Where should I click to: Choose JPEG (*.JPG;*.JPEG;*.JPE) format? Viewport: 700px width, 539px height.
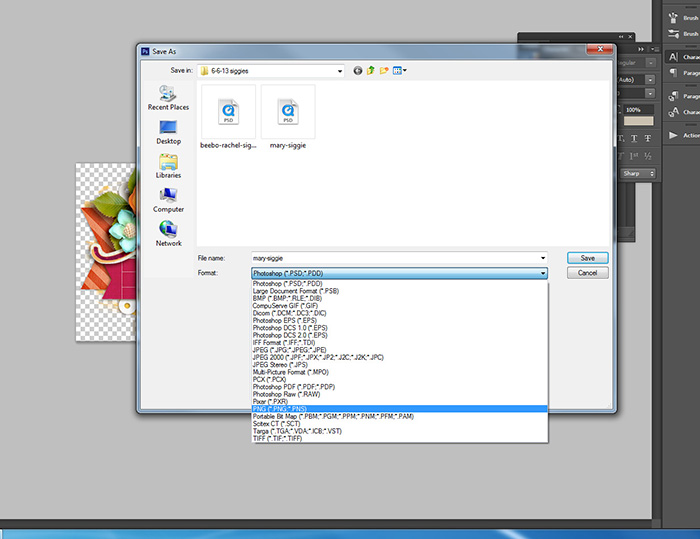[399, 350]
